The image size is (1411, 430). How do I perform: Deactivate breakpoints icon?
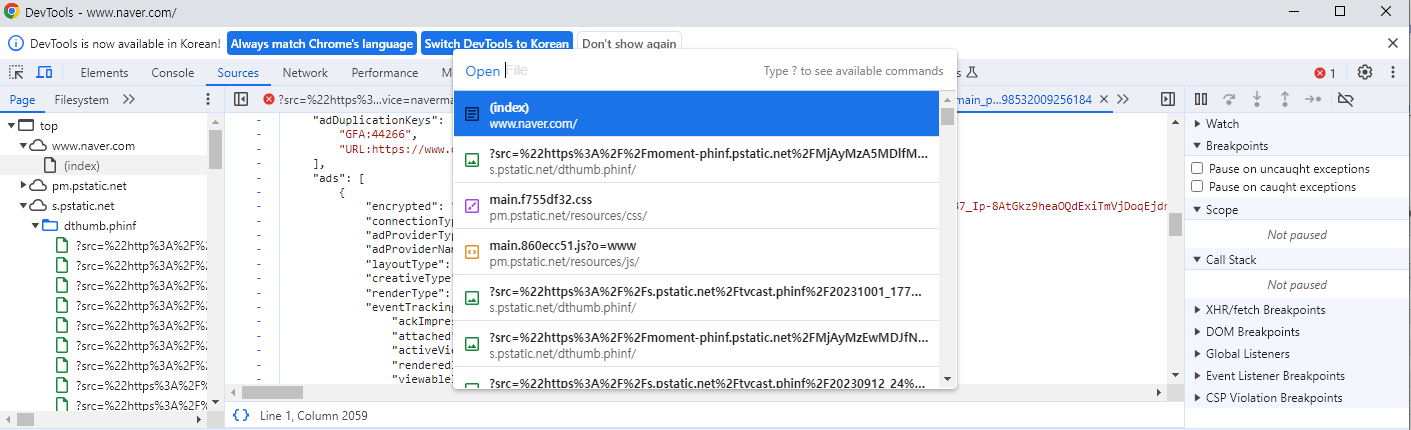pyautogui.click(x=1345, y=99)
